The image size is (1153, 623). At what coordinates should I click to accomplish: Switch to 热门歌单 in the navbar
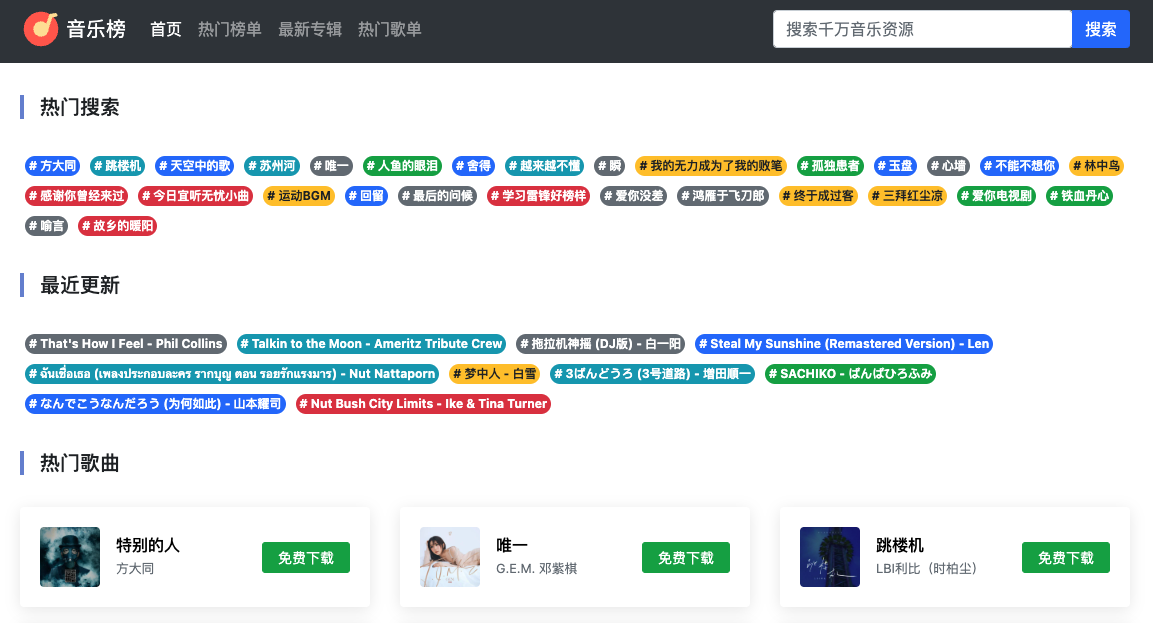point(390,30)
